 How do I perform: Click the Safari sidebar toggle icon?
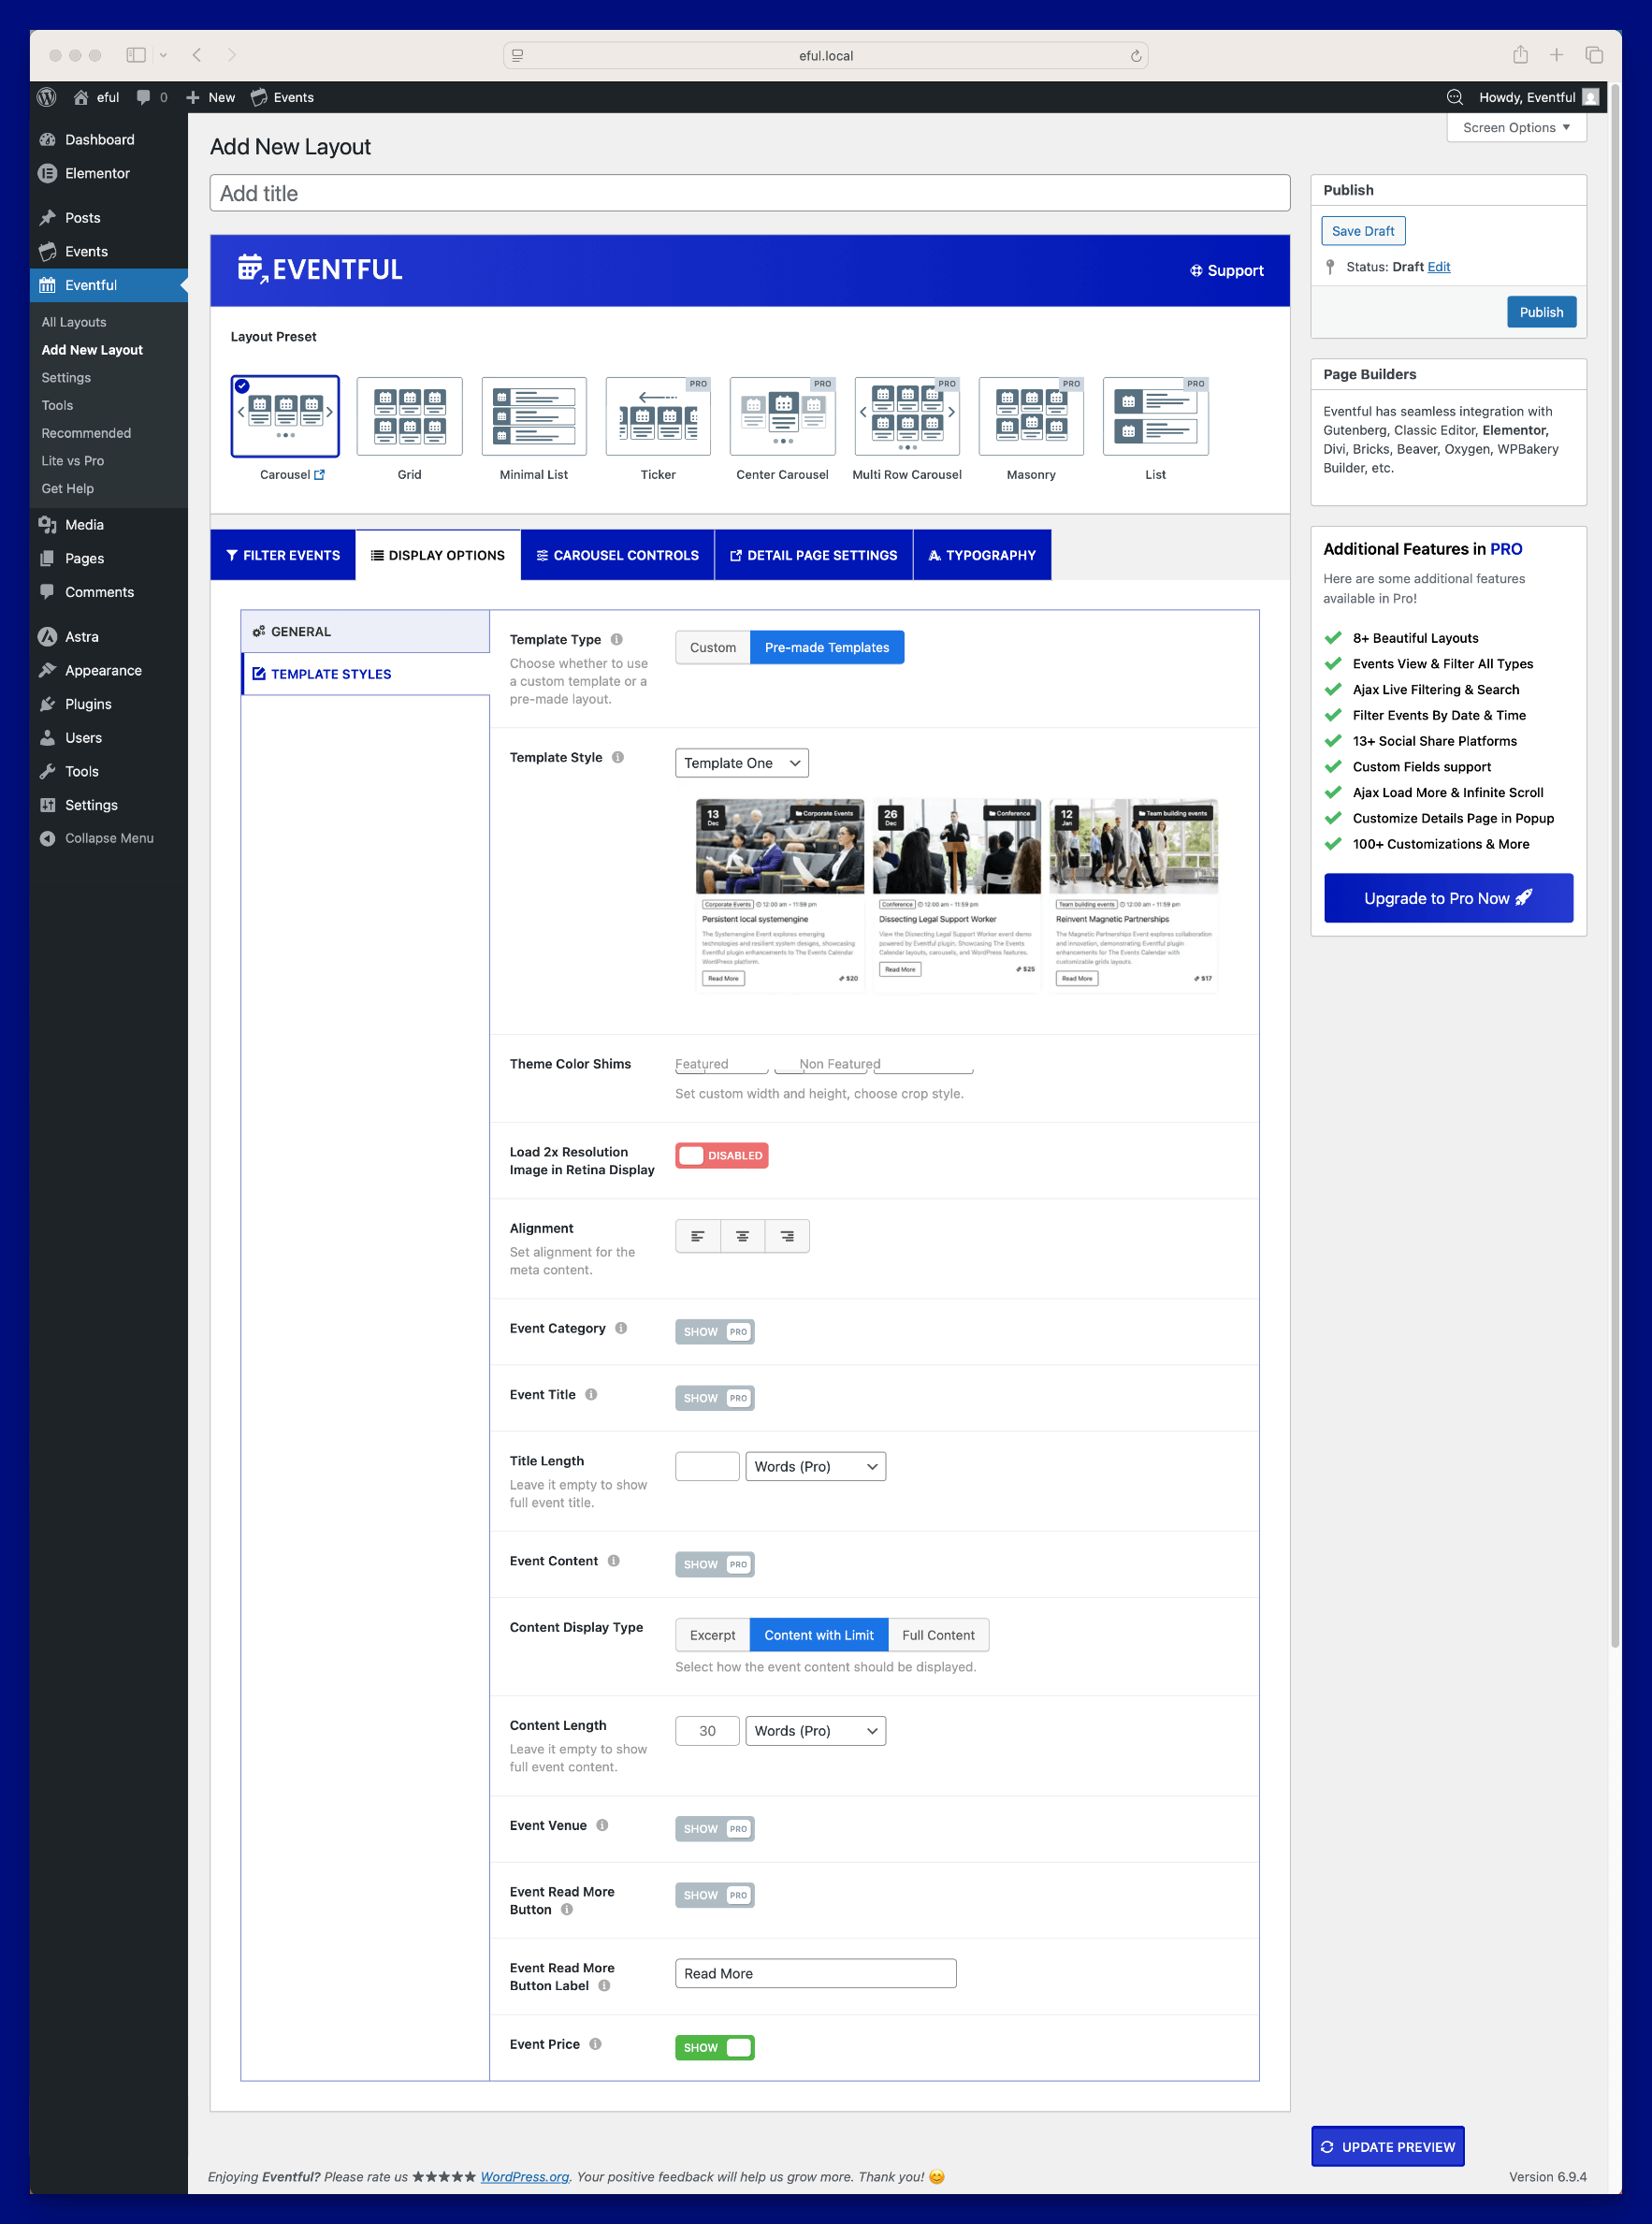[136, 55]
